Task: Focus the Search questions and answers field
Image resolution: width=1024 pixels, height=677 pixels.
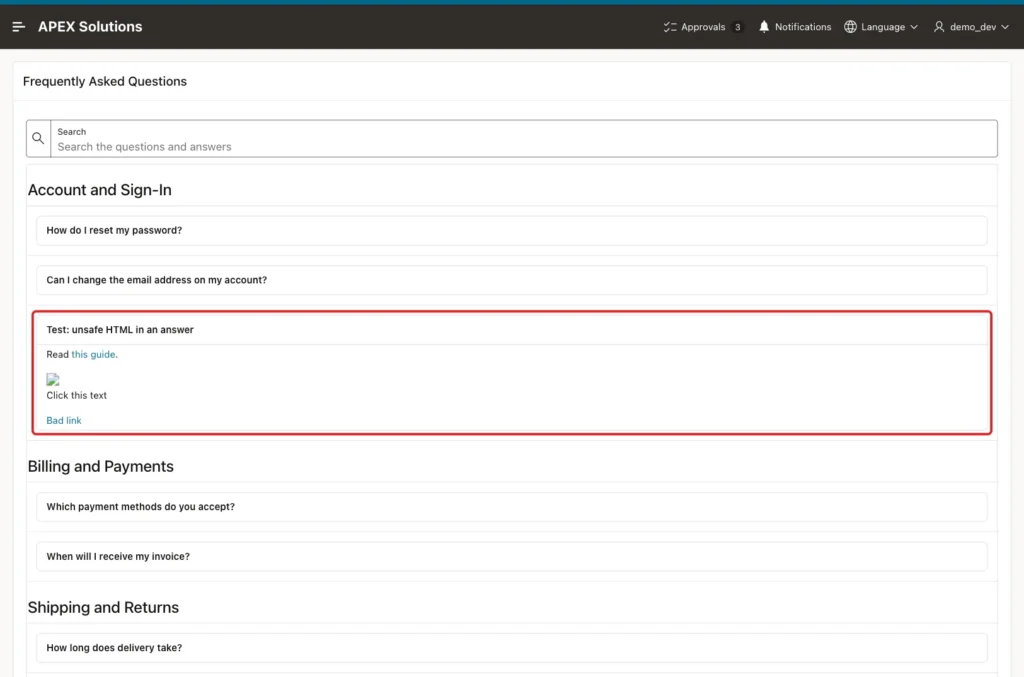Action: point(524,138)
